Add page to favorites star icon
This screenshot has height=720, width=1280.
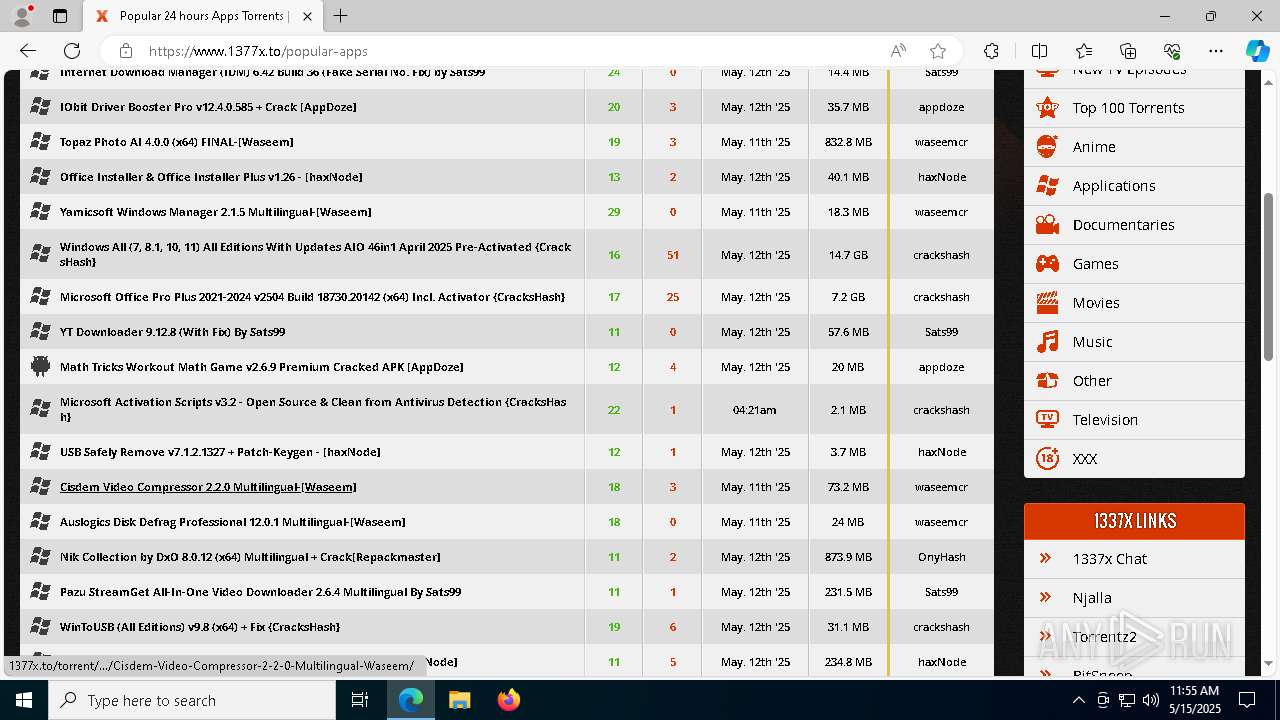(938, 51)
